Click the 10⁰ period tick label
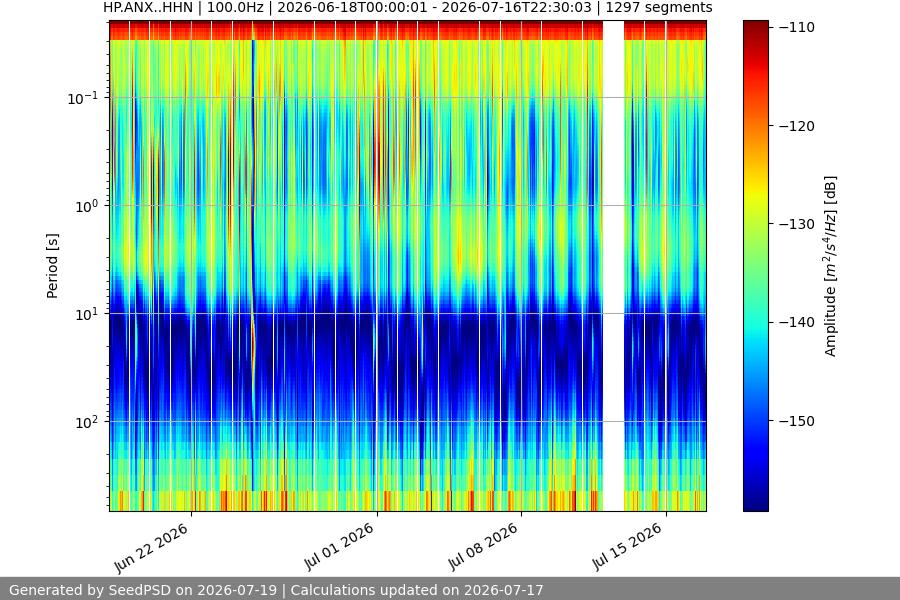This screenshot has width=900, height=600. click(x=86, y=206)
